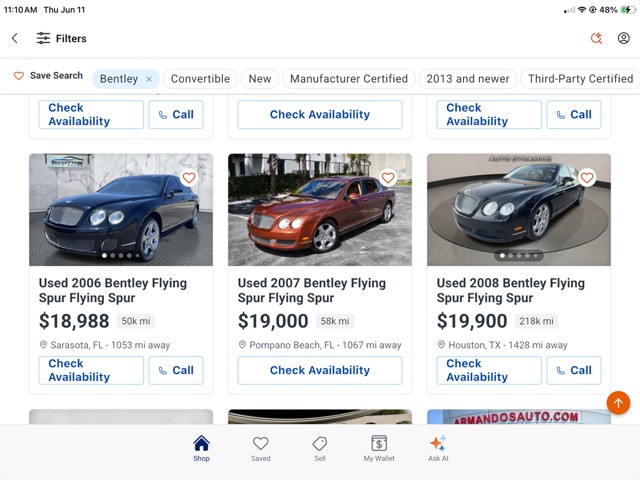
Task: Open Used 2007 Bentley Flying Spur title
Action: tap(312, 290)
